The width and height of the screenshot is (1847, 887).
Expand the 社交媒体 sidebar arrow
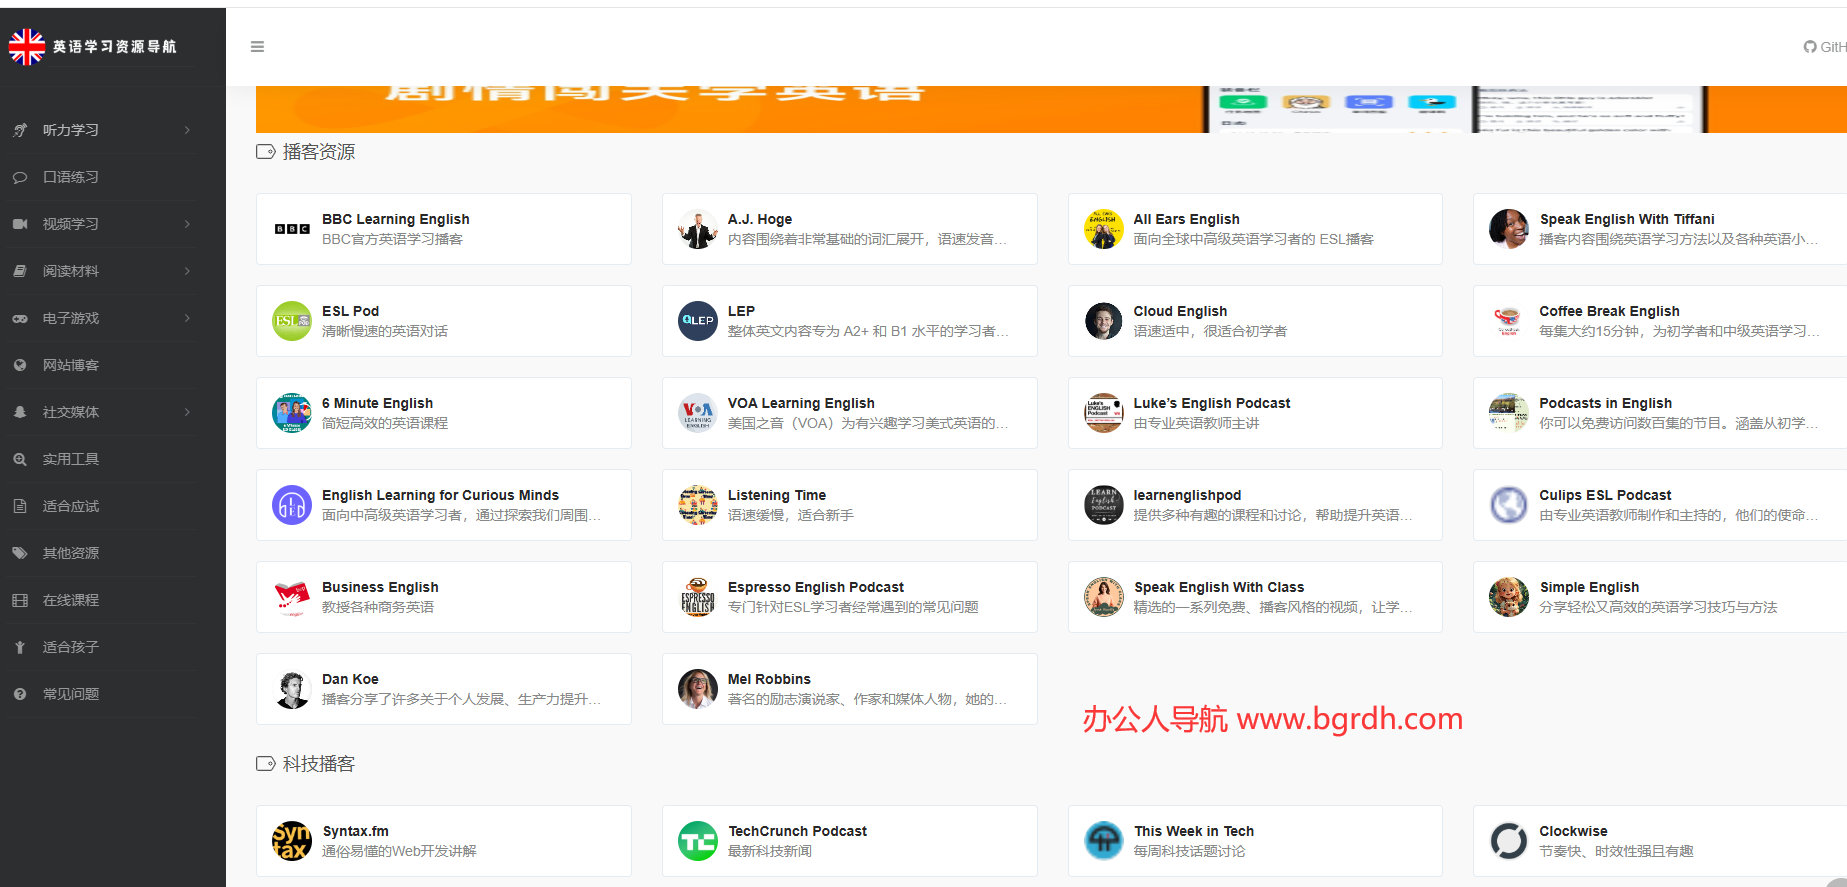[187, 412]
